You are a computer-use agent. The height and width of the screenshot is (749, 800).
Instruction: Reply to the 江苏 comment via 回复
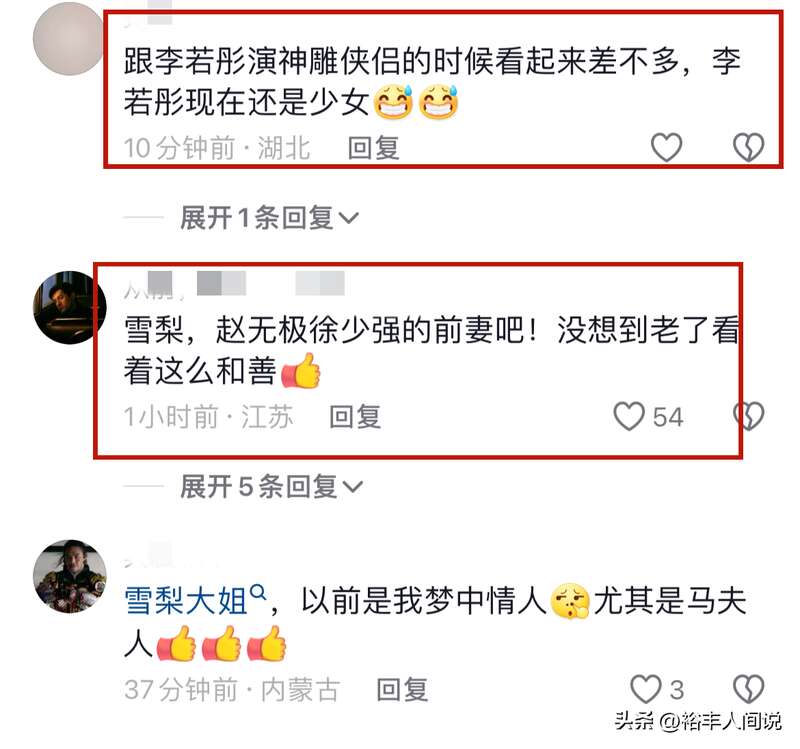point(355,417)
